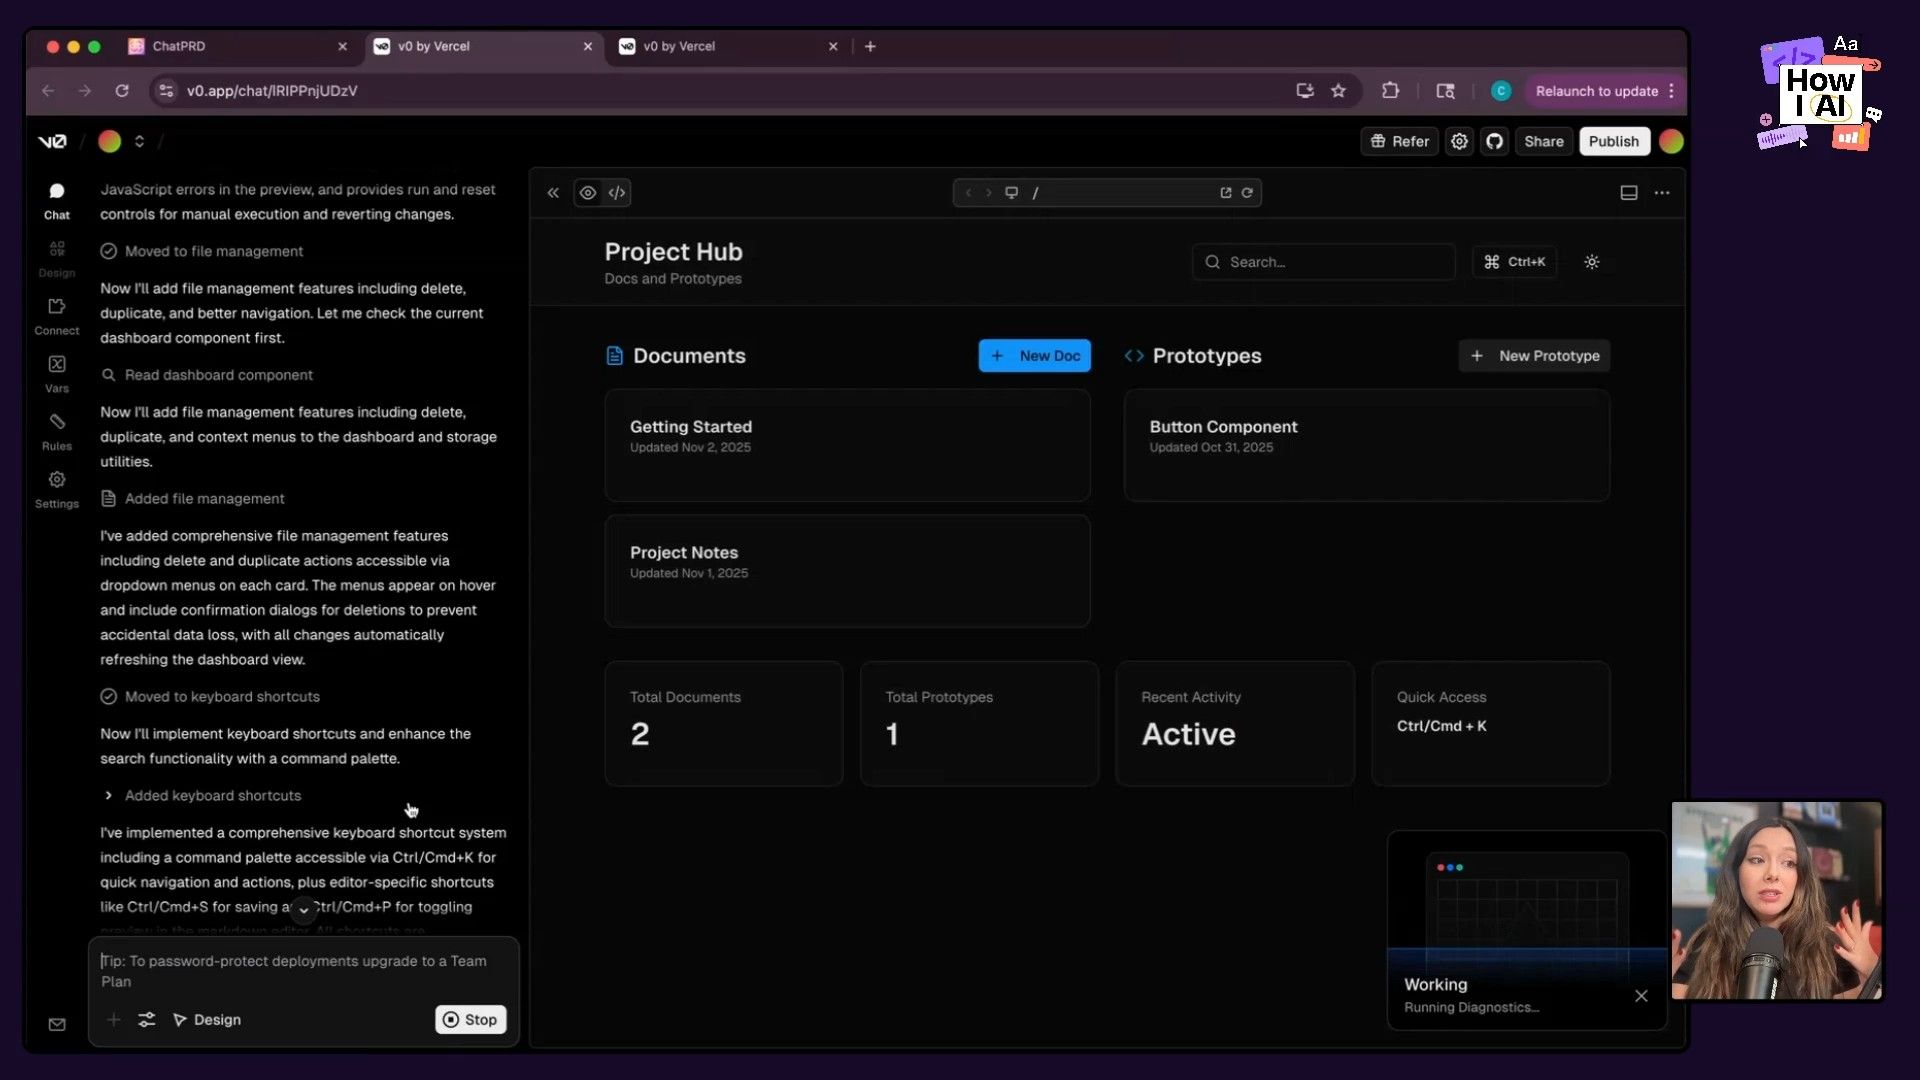Screen dimensions: 1920x1080
Task: Click the Added file management step
Action: (x=193, y=499)
